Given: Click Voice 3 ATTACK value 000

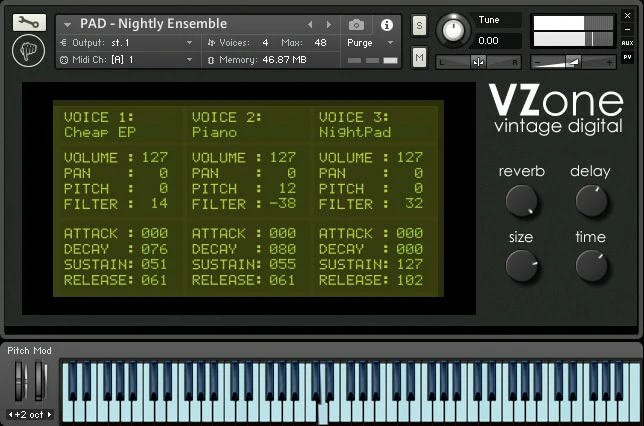Looking at the screenshot, I should [x=409, y=233].
